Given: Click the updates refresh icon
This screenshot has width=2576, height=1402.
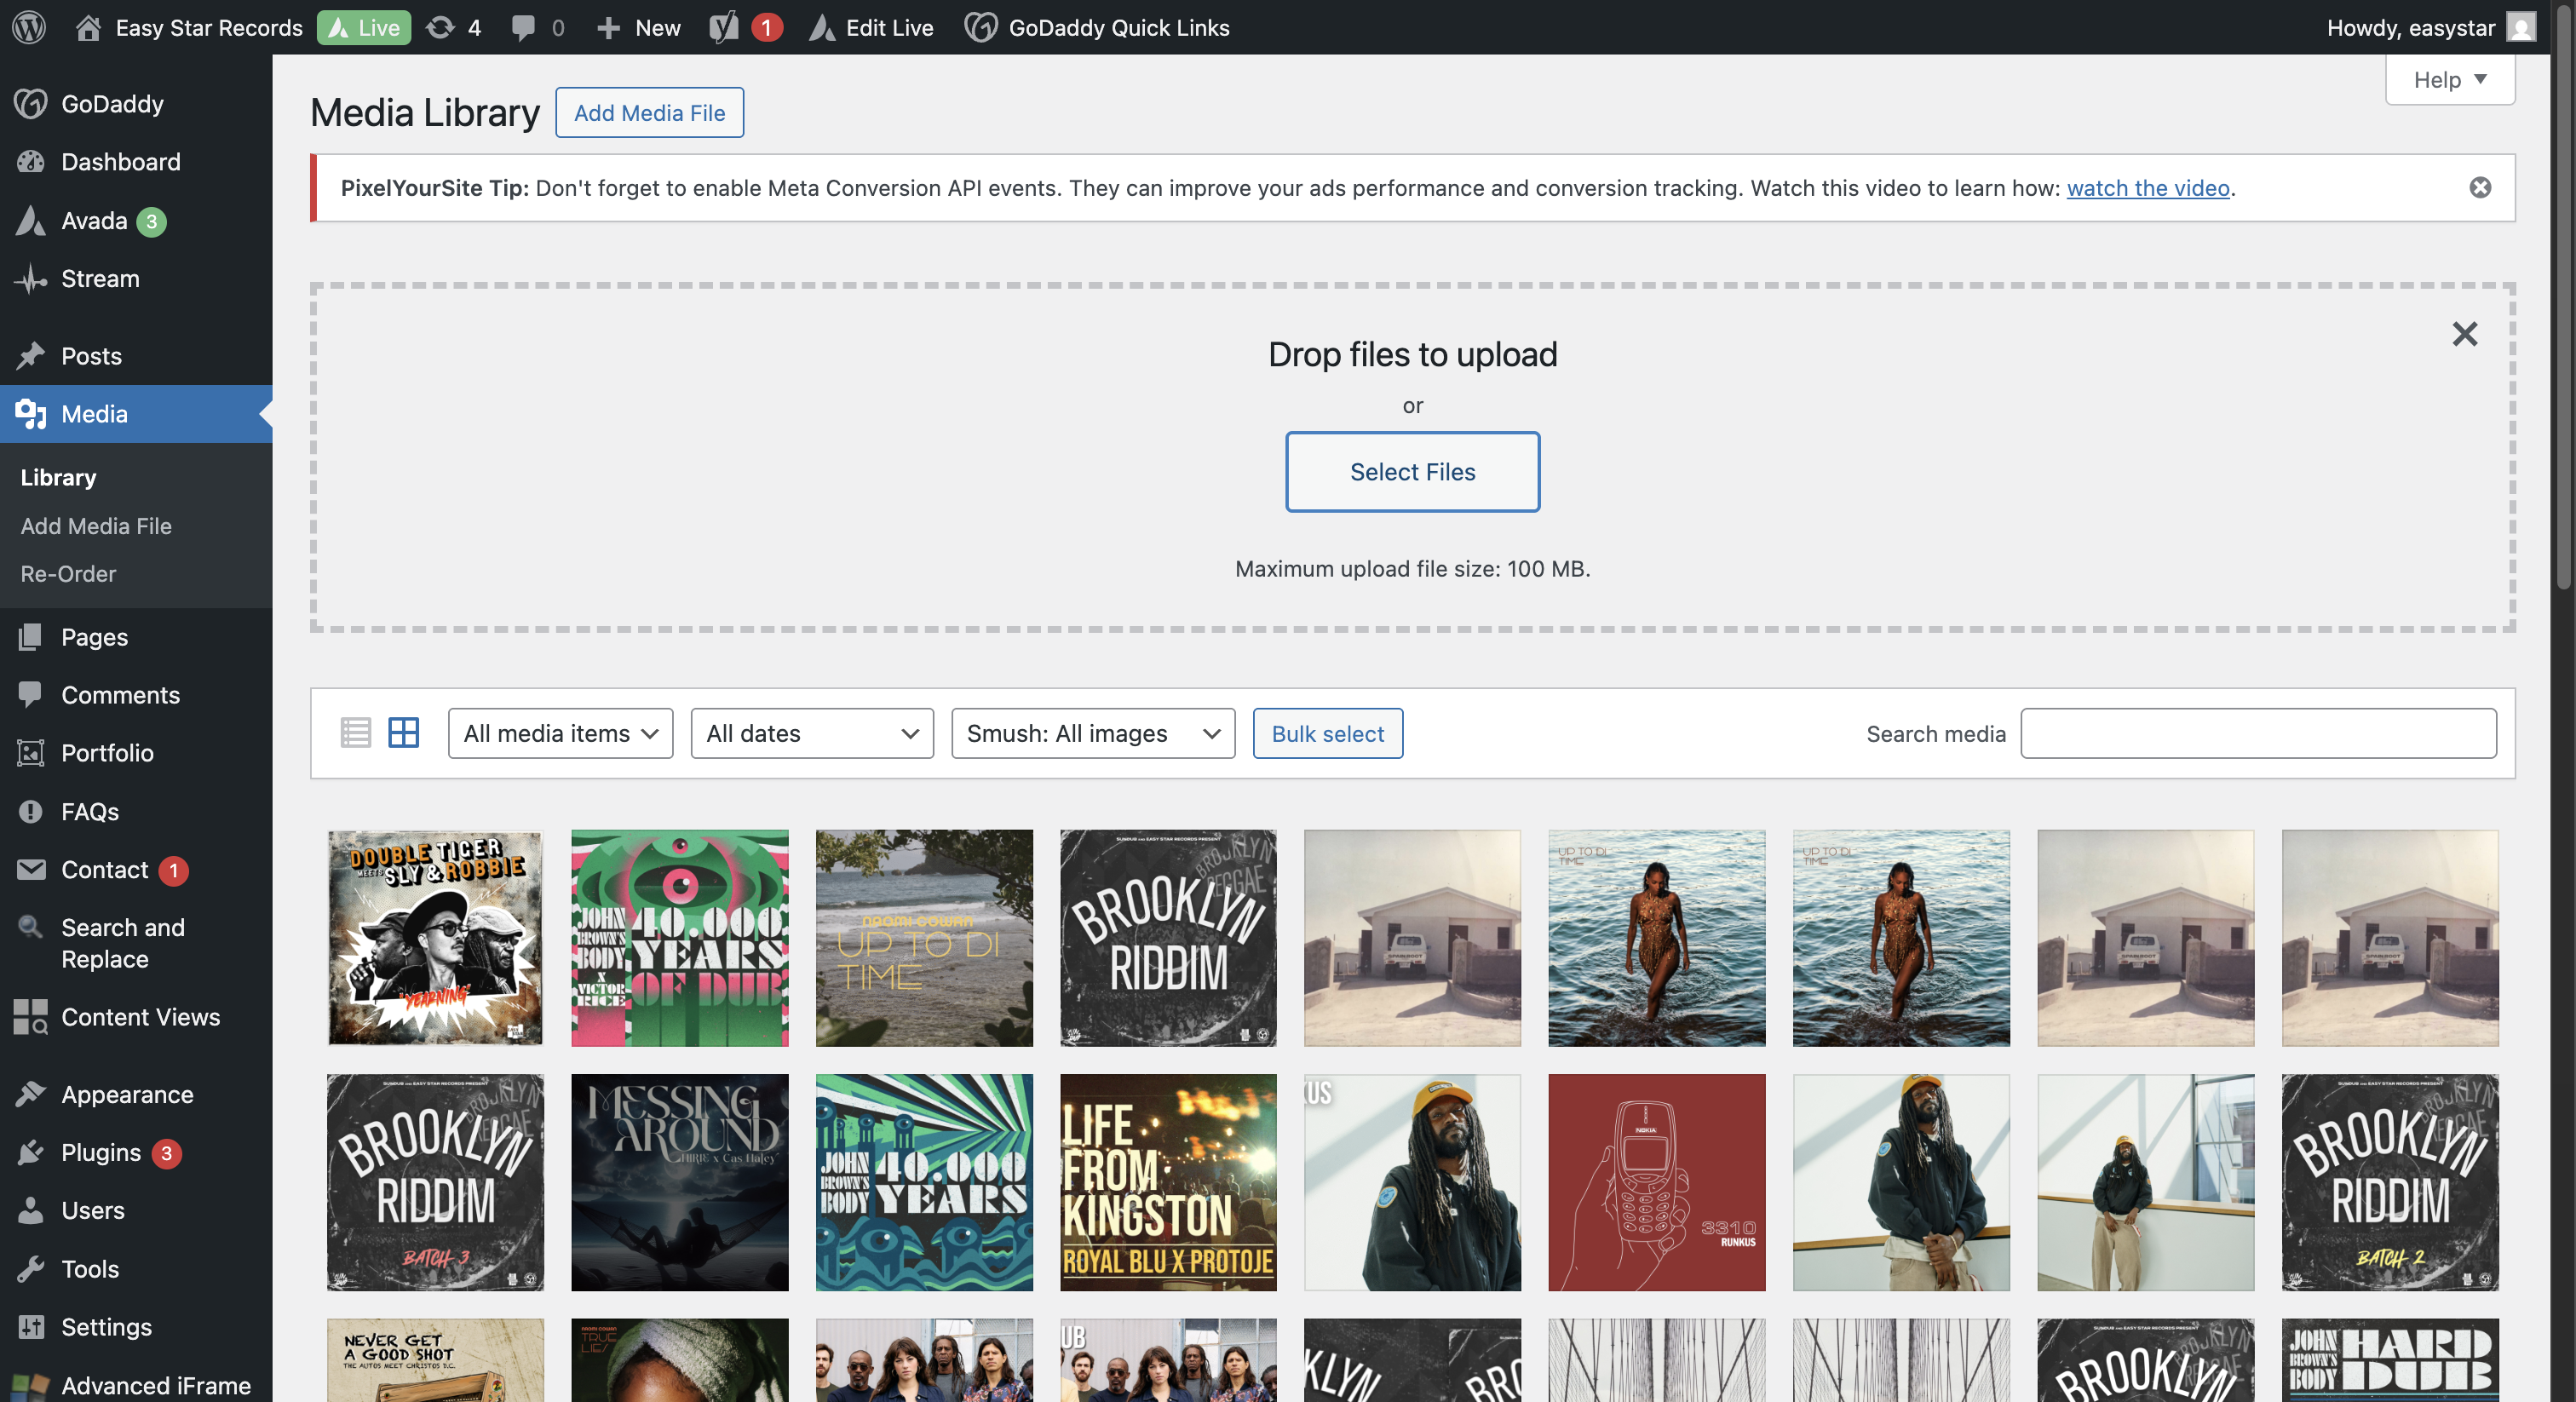Looking at the screenshot, I should [x=440, y=27].
